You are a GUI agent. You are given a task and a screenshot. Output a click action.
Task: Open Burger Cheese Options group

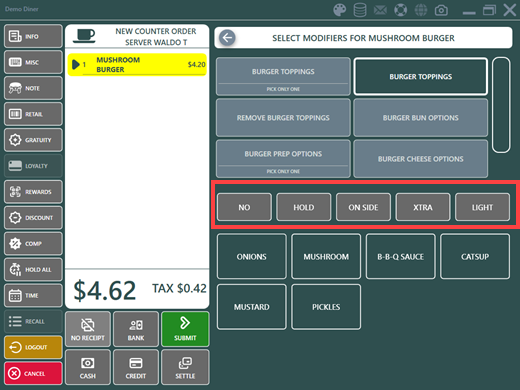421,159
